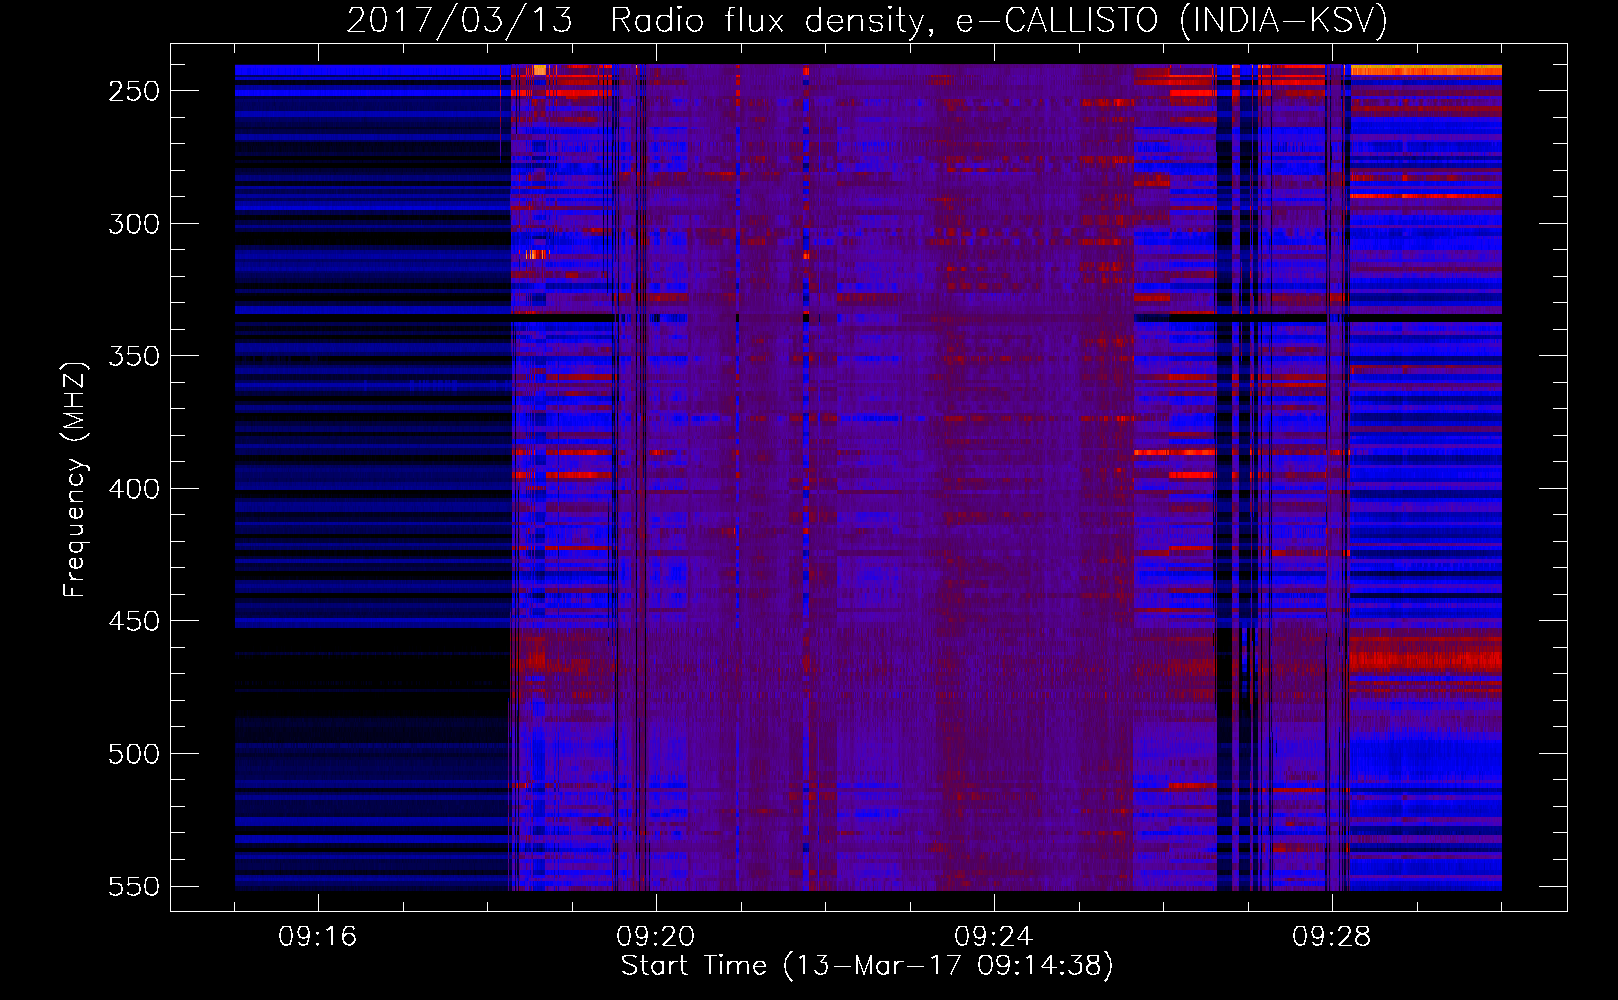Click the 300 frequency tick label

click(134, 224)
